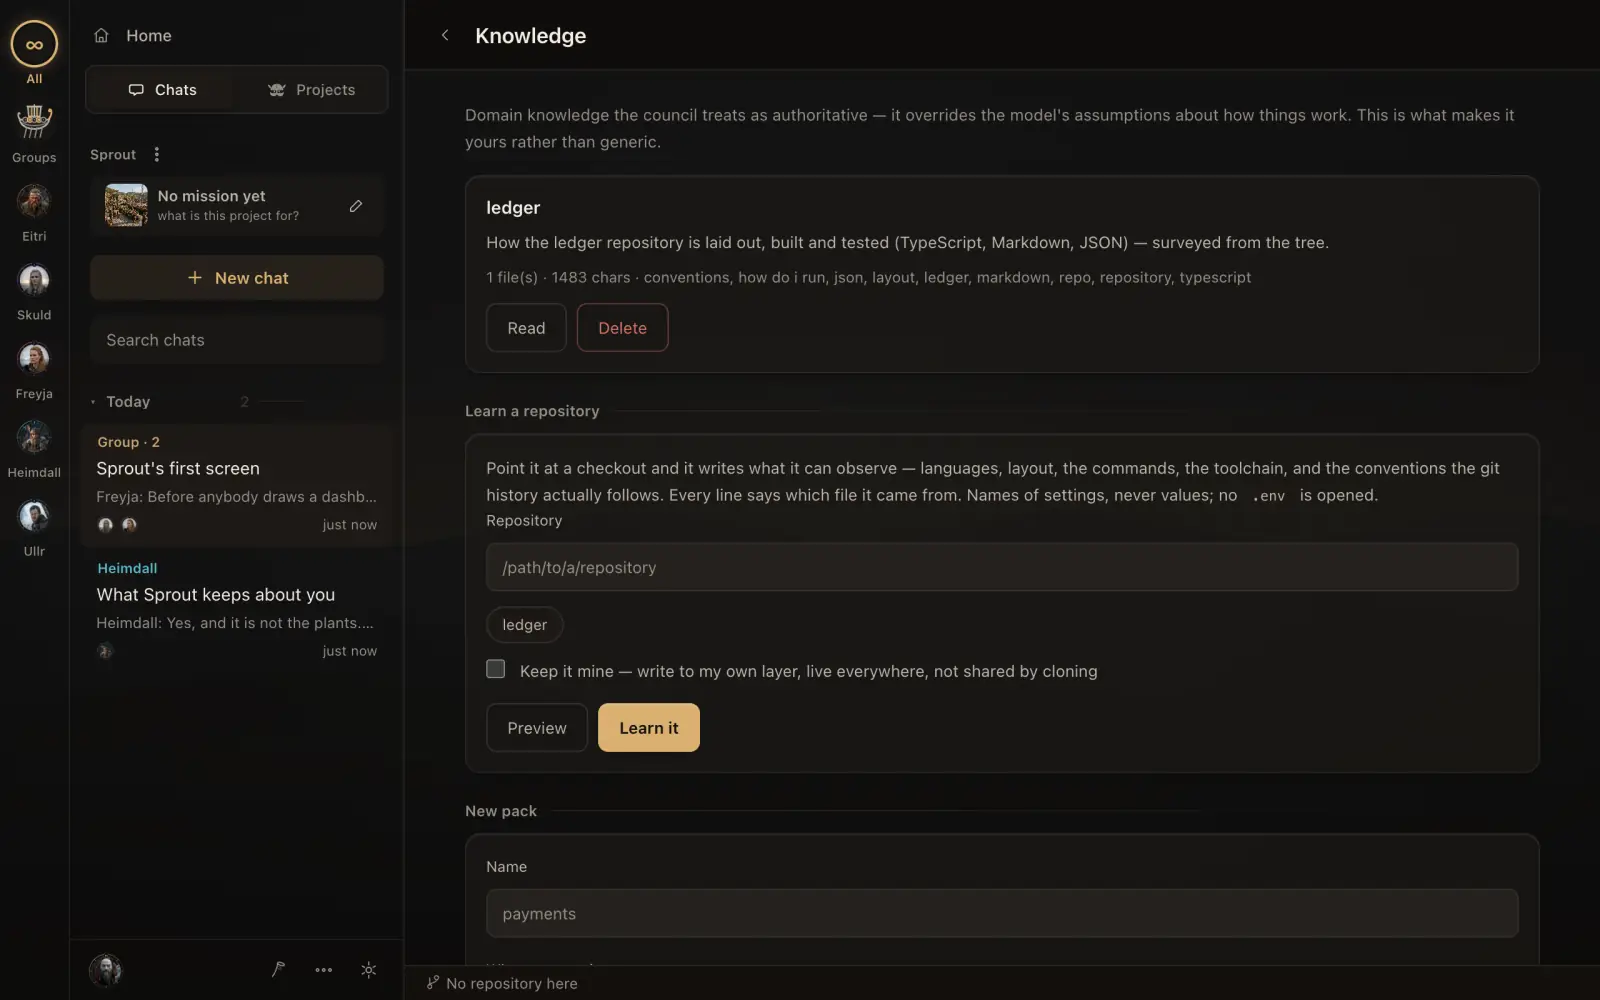Viewport: 1600px width, 1000px height.
Task: Open Sprout project options menu
Action: pyautogui.click(x=156, y=154)
